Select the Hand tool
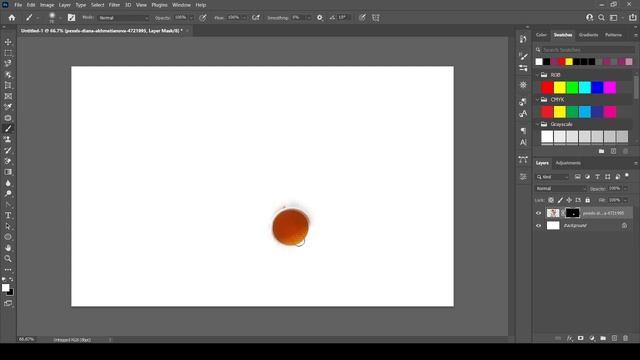This screenshot has height=360, width=640. click(x=8, y=248)
